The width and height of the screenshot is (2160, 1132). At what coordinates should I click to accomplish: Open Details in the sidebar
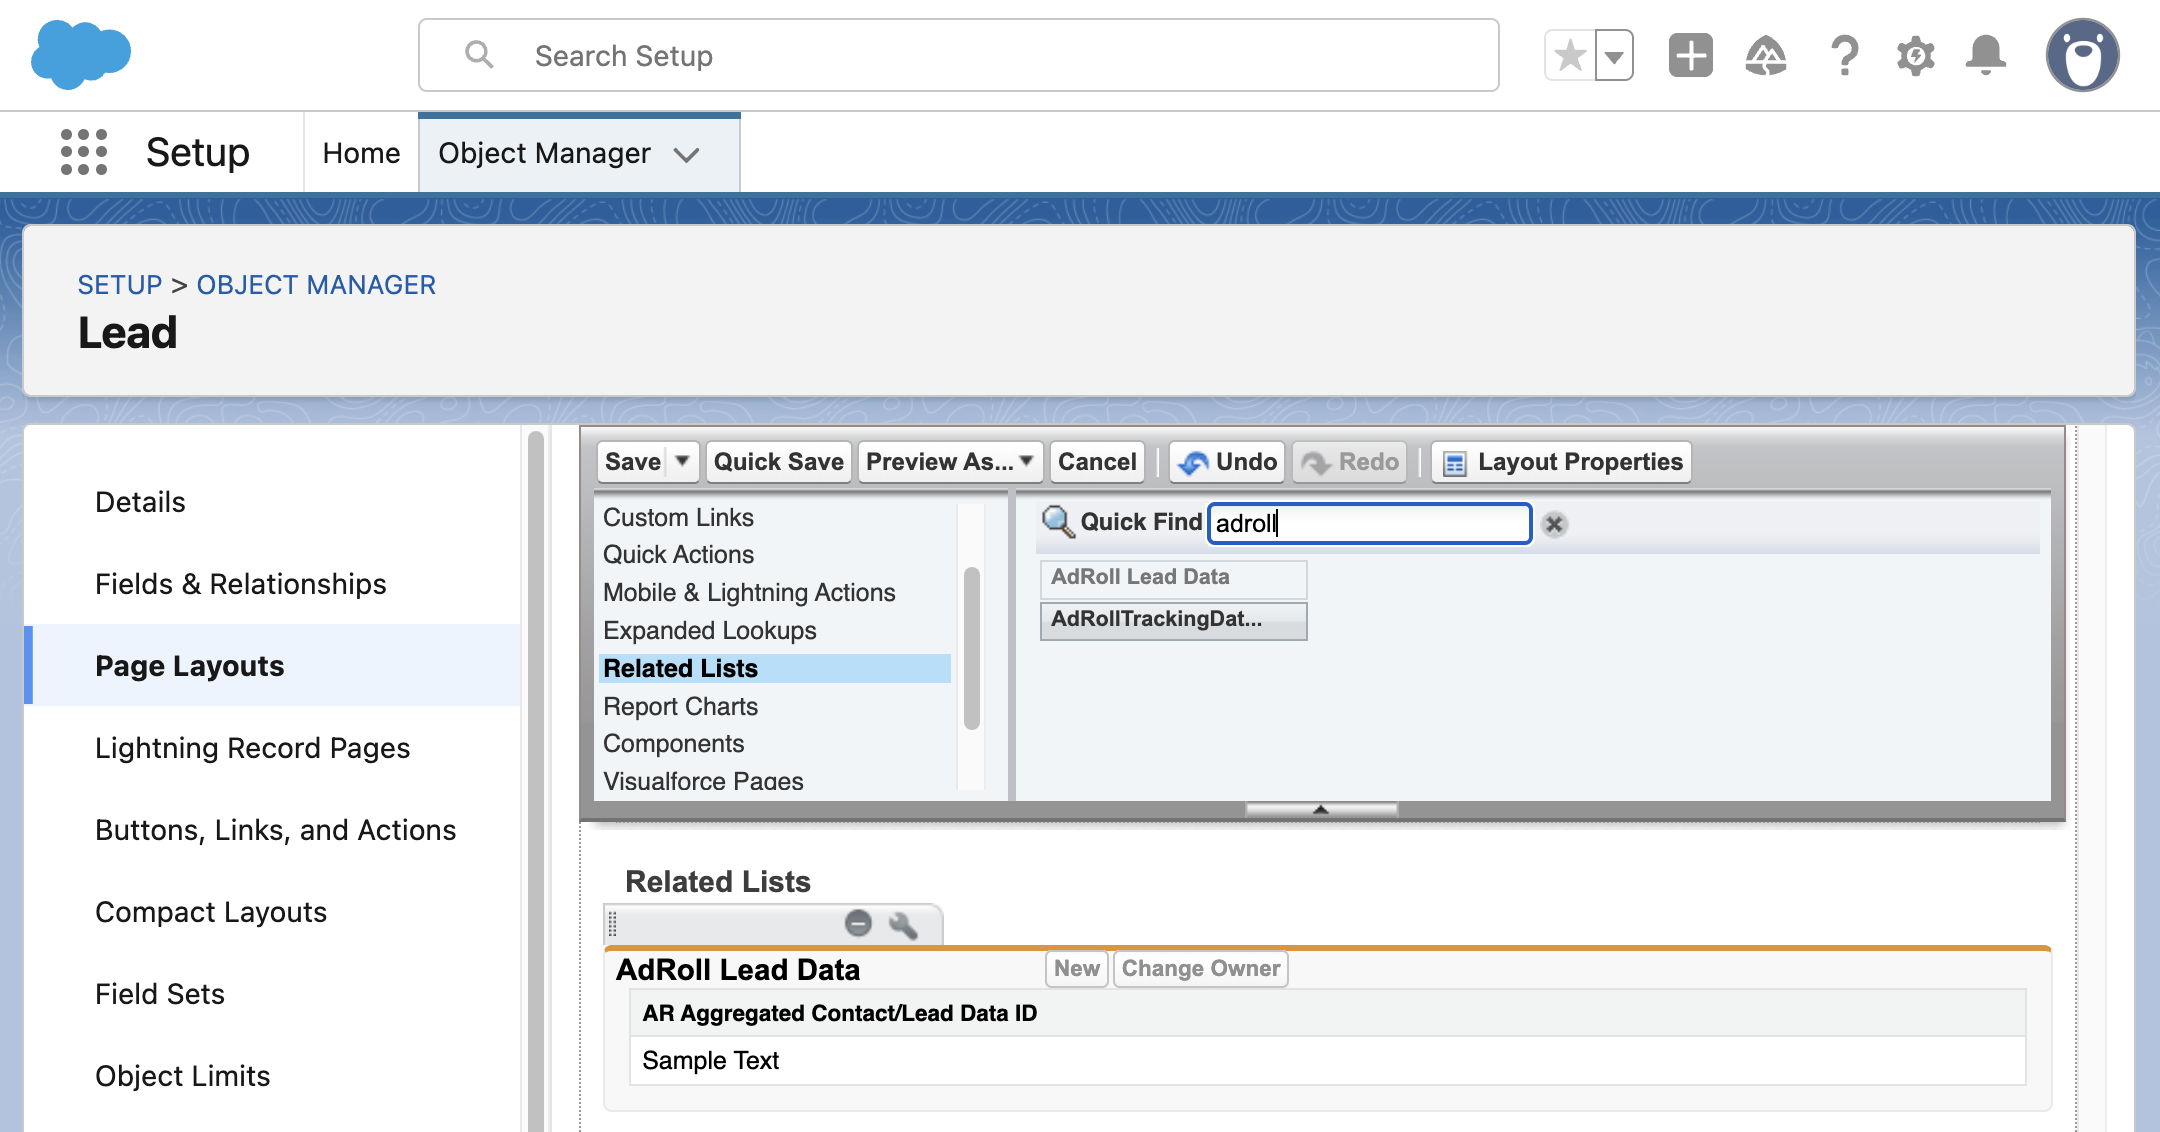point(272,502)
